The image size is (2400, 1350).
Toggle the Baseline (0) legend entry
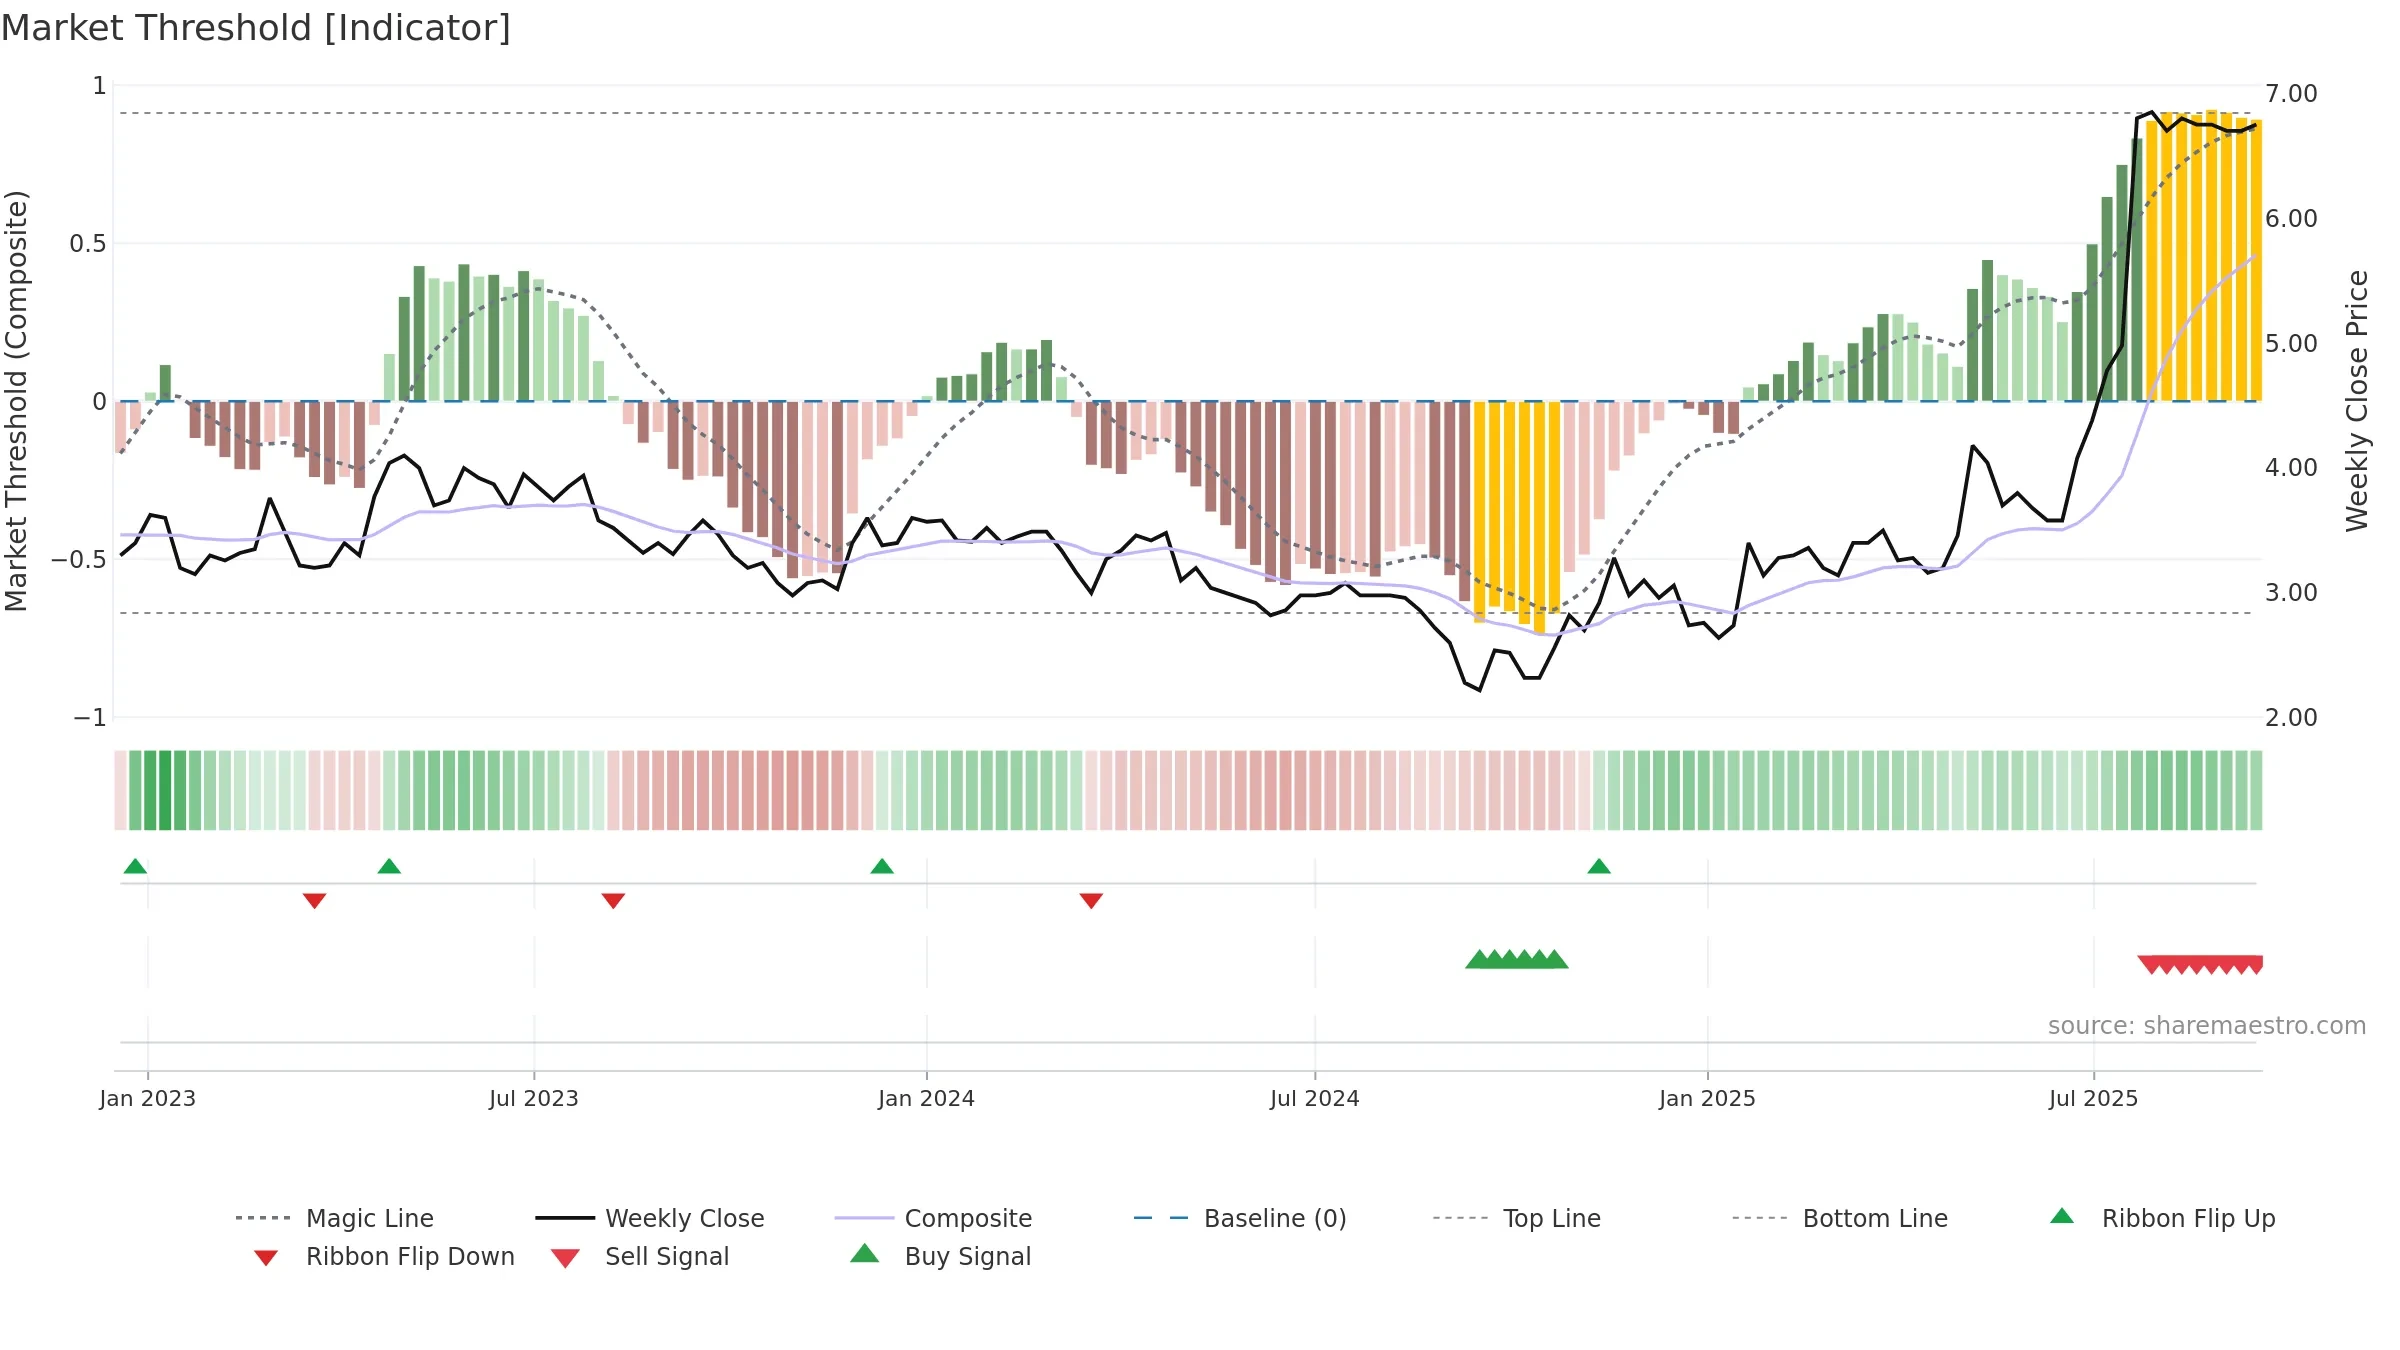pos(1240,1218)
